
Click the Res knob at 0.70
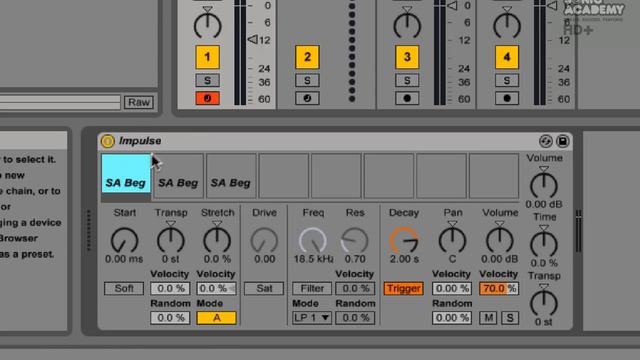click(x=354, y=240)
